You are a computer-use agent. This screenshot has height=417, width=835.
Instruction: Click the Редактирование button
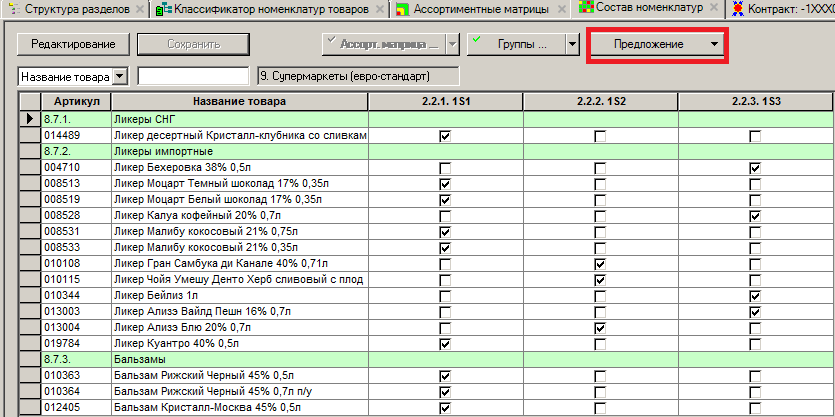73,44
